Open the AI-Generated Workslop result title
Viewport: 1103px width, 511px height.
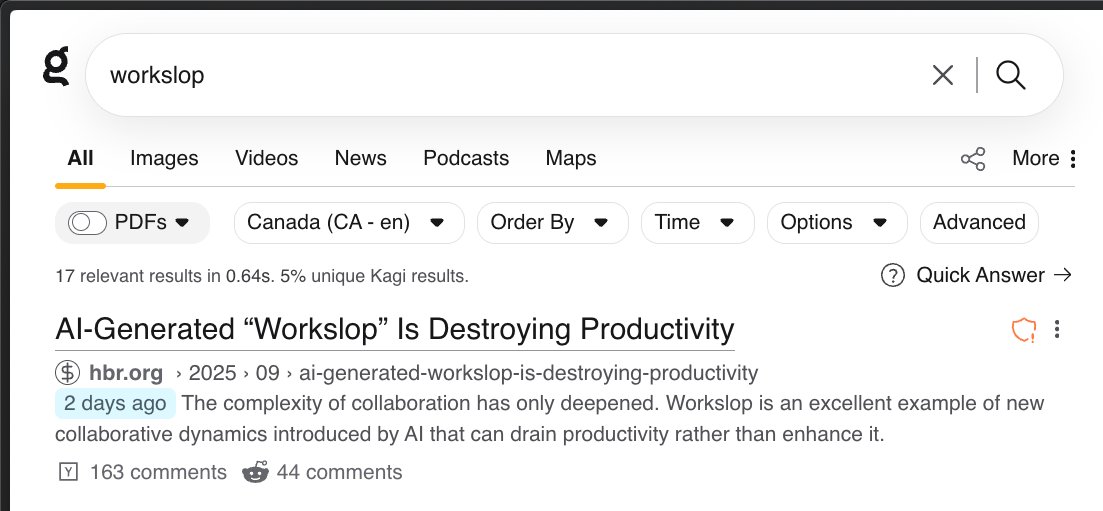click(395, 329)
